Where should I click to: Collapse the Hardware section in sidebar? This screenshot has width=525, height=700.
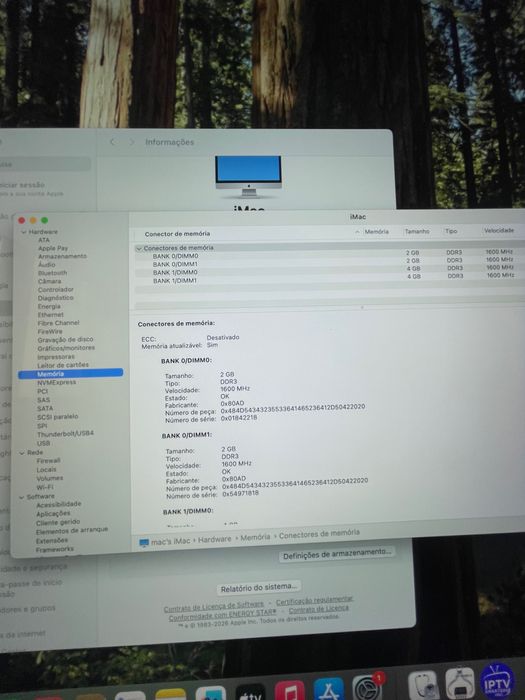24,232
